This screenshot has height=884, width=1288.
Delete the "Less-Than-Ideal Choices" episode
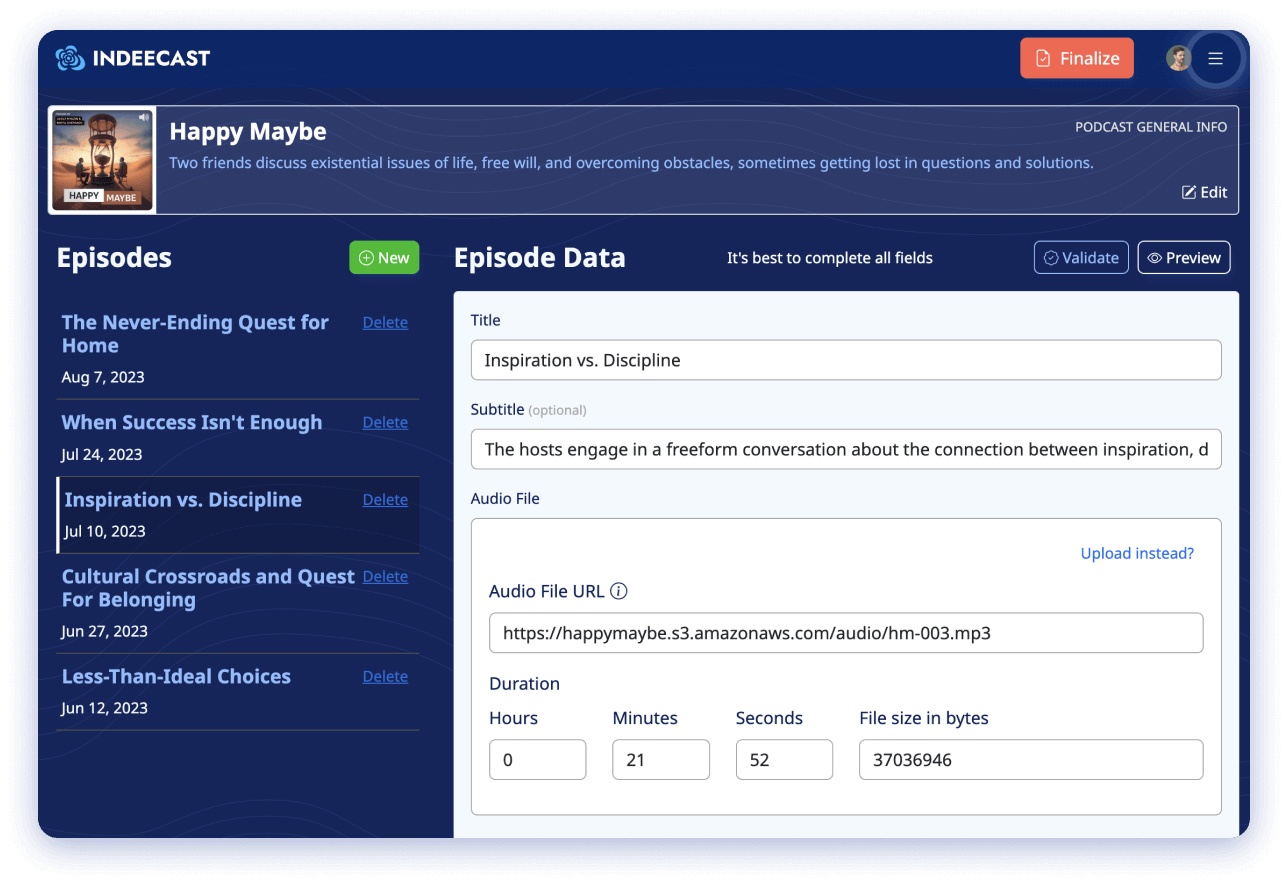385,676
